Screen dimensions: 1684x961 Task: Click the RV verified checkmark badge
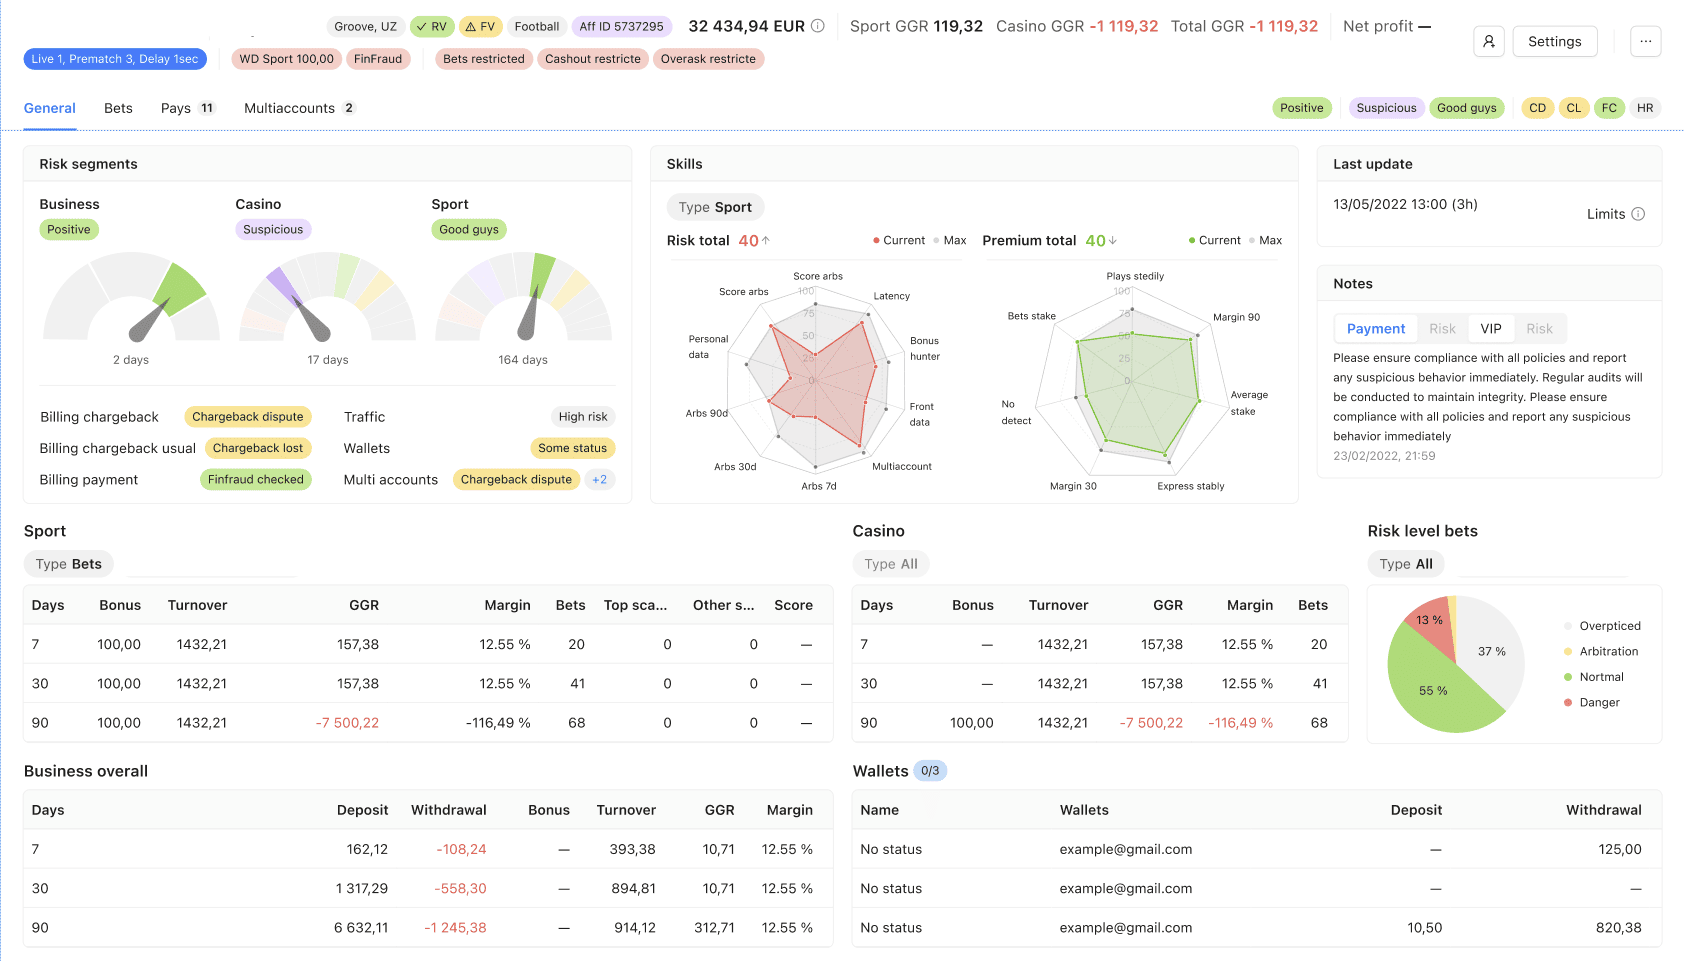point(432,27)
